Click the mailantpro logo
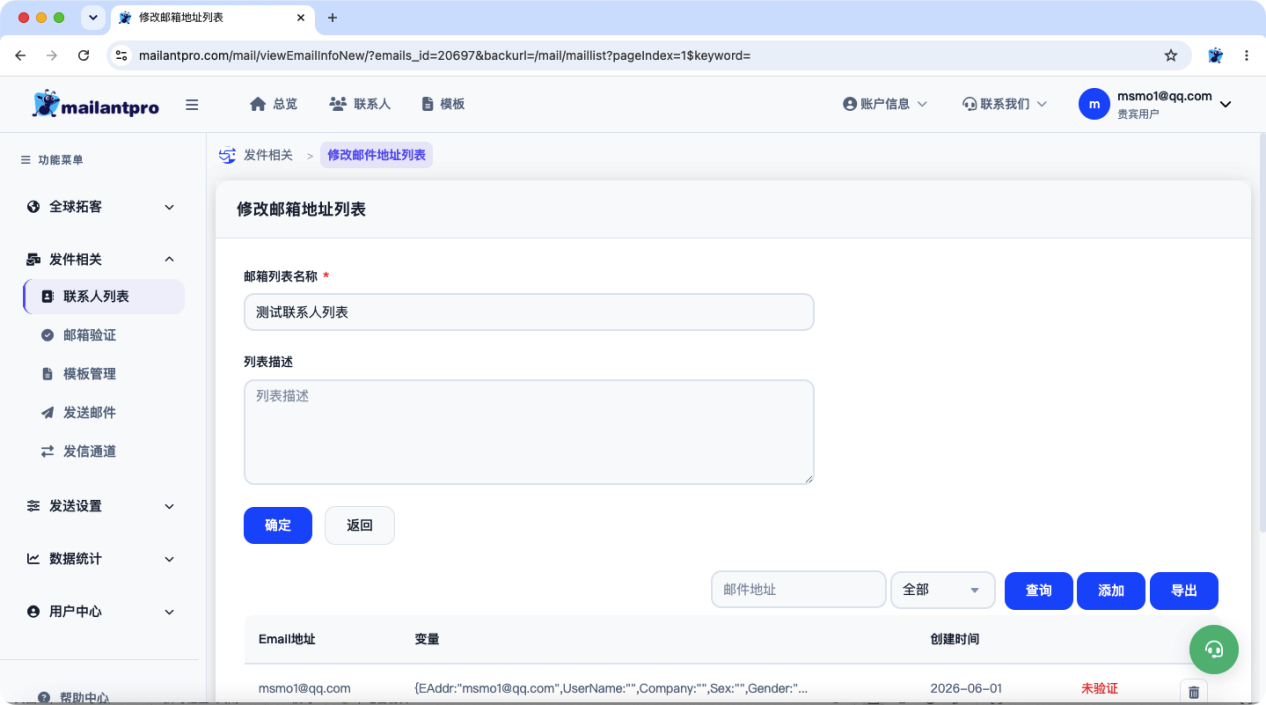 coord(96,104)
